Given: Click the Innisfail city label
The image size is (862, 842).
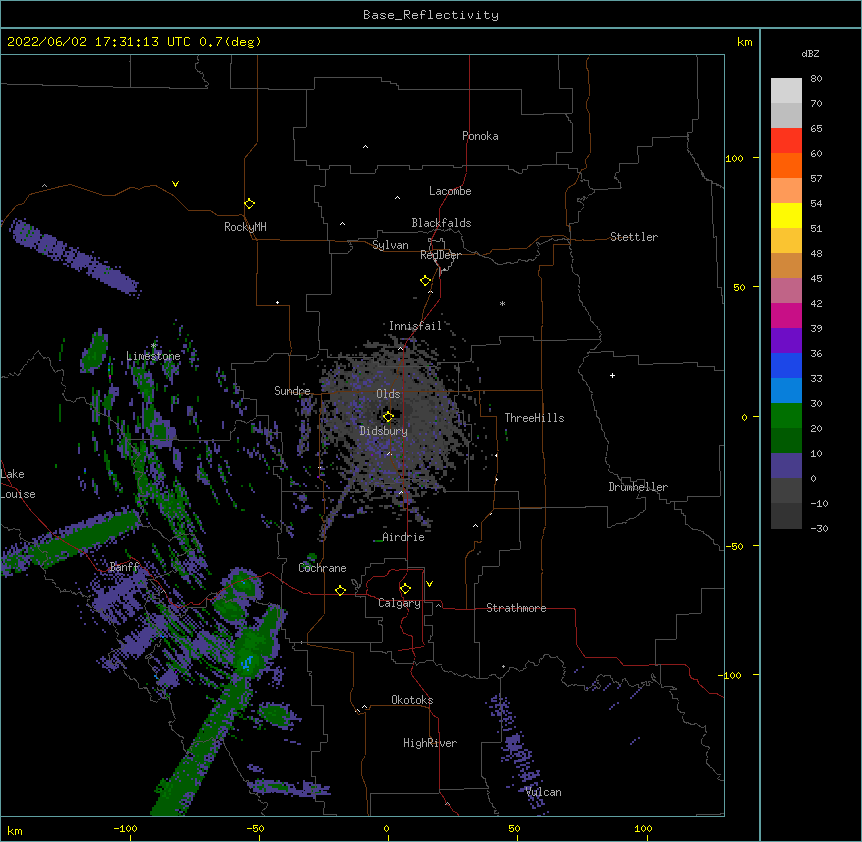Looking at the screenshot, I should coord(415,326).
